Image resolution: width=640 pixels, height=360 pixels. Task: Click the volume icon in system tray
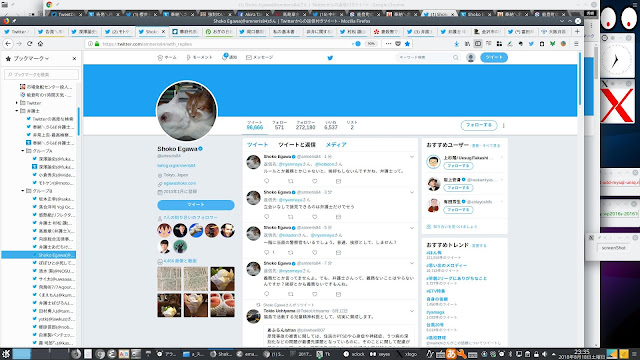coord(544,354)
